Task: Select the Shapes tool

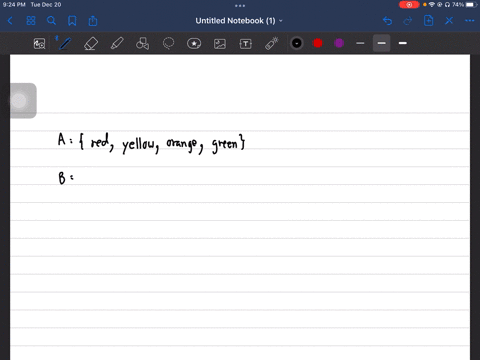Action: 142,43
